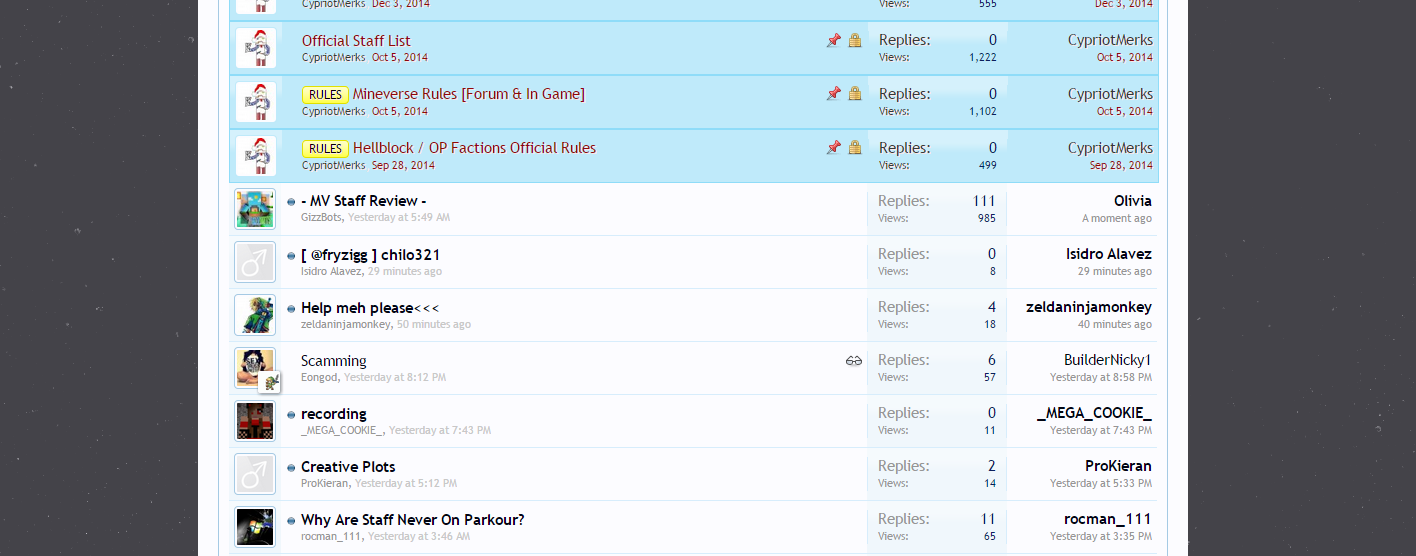Open the recording thread
Screen dimensions: 1416x556
click(x=334, y=414)
